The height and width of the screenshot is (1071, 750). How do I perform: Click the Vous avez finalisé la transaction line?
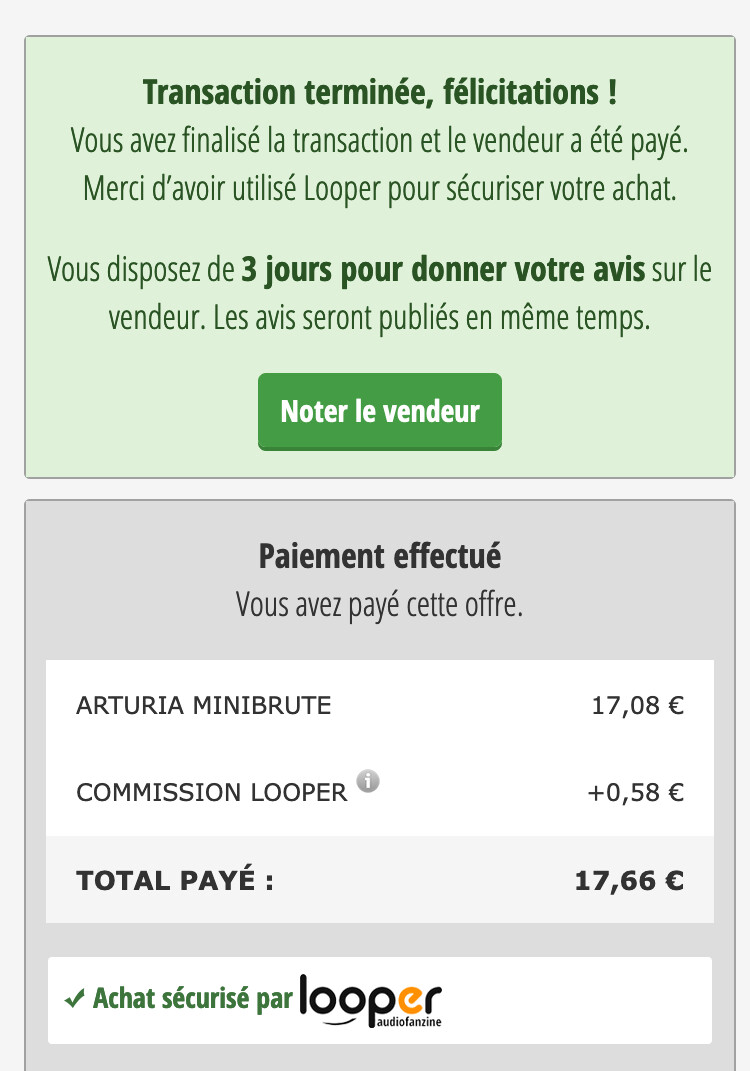[380, 141]
